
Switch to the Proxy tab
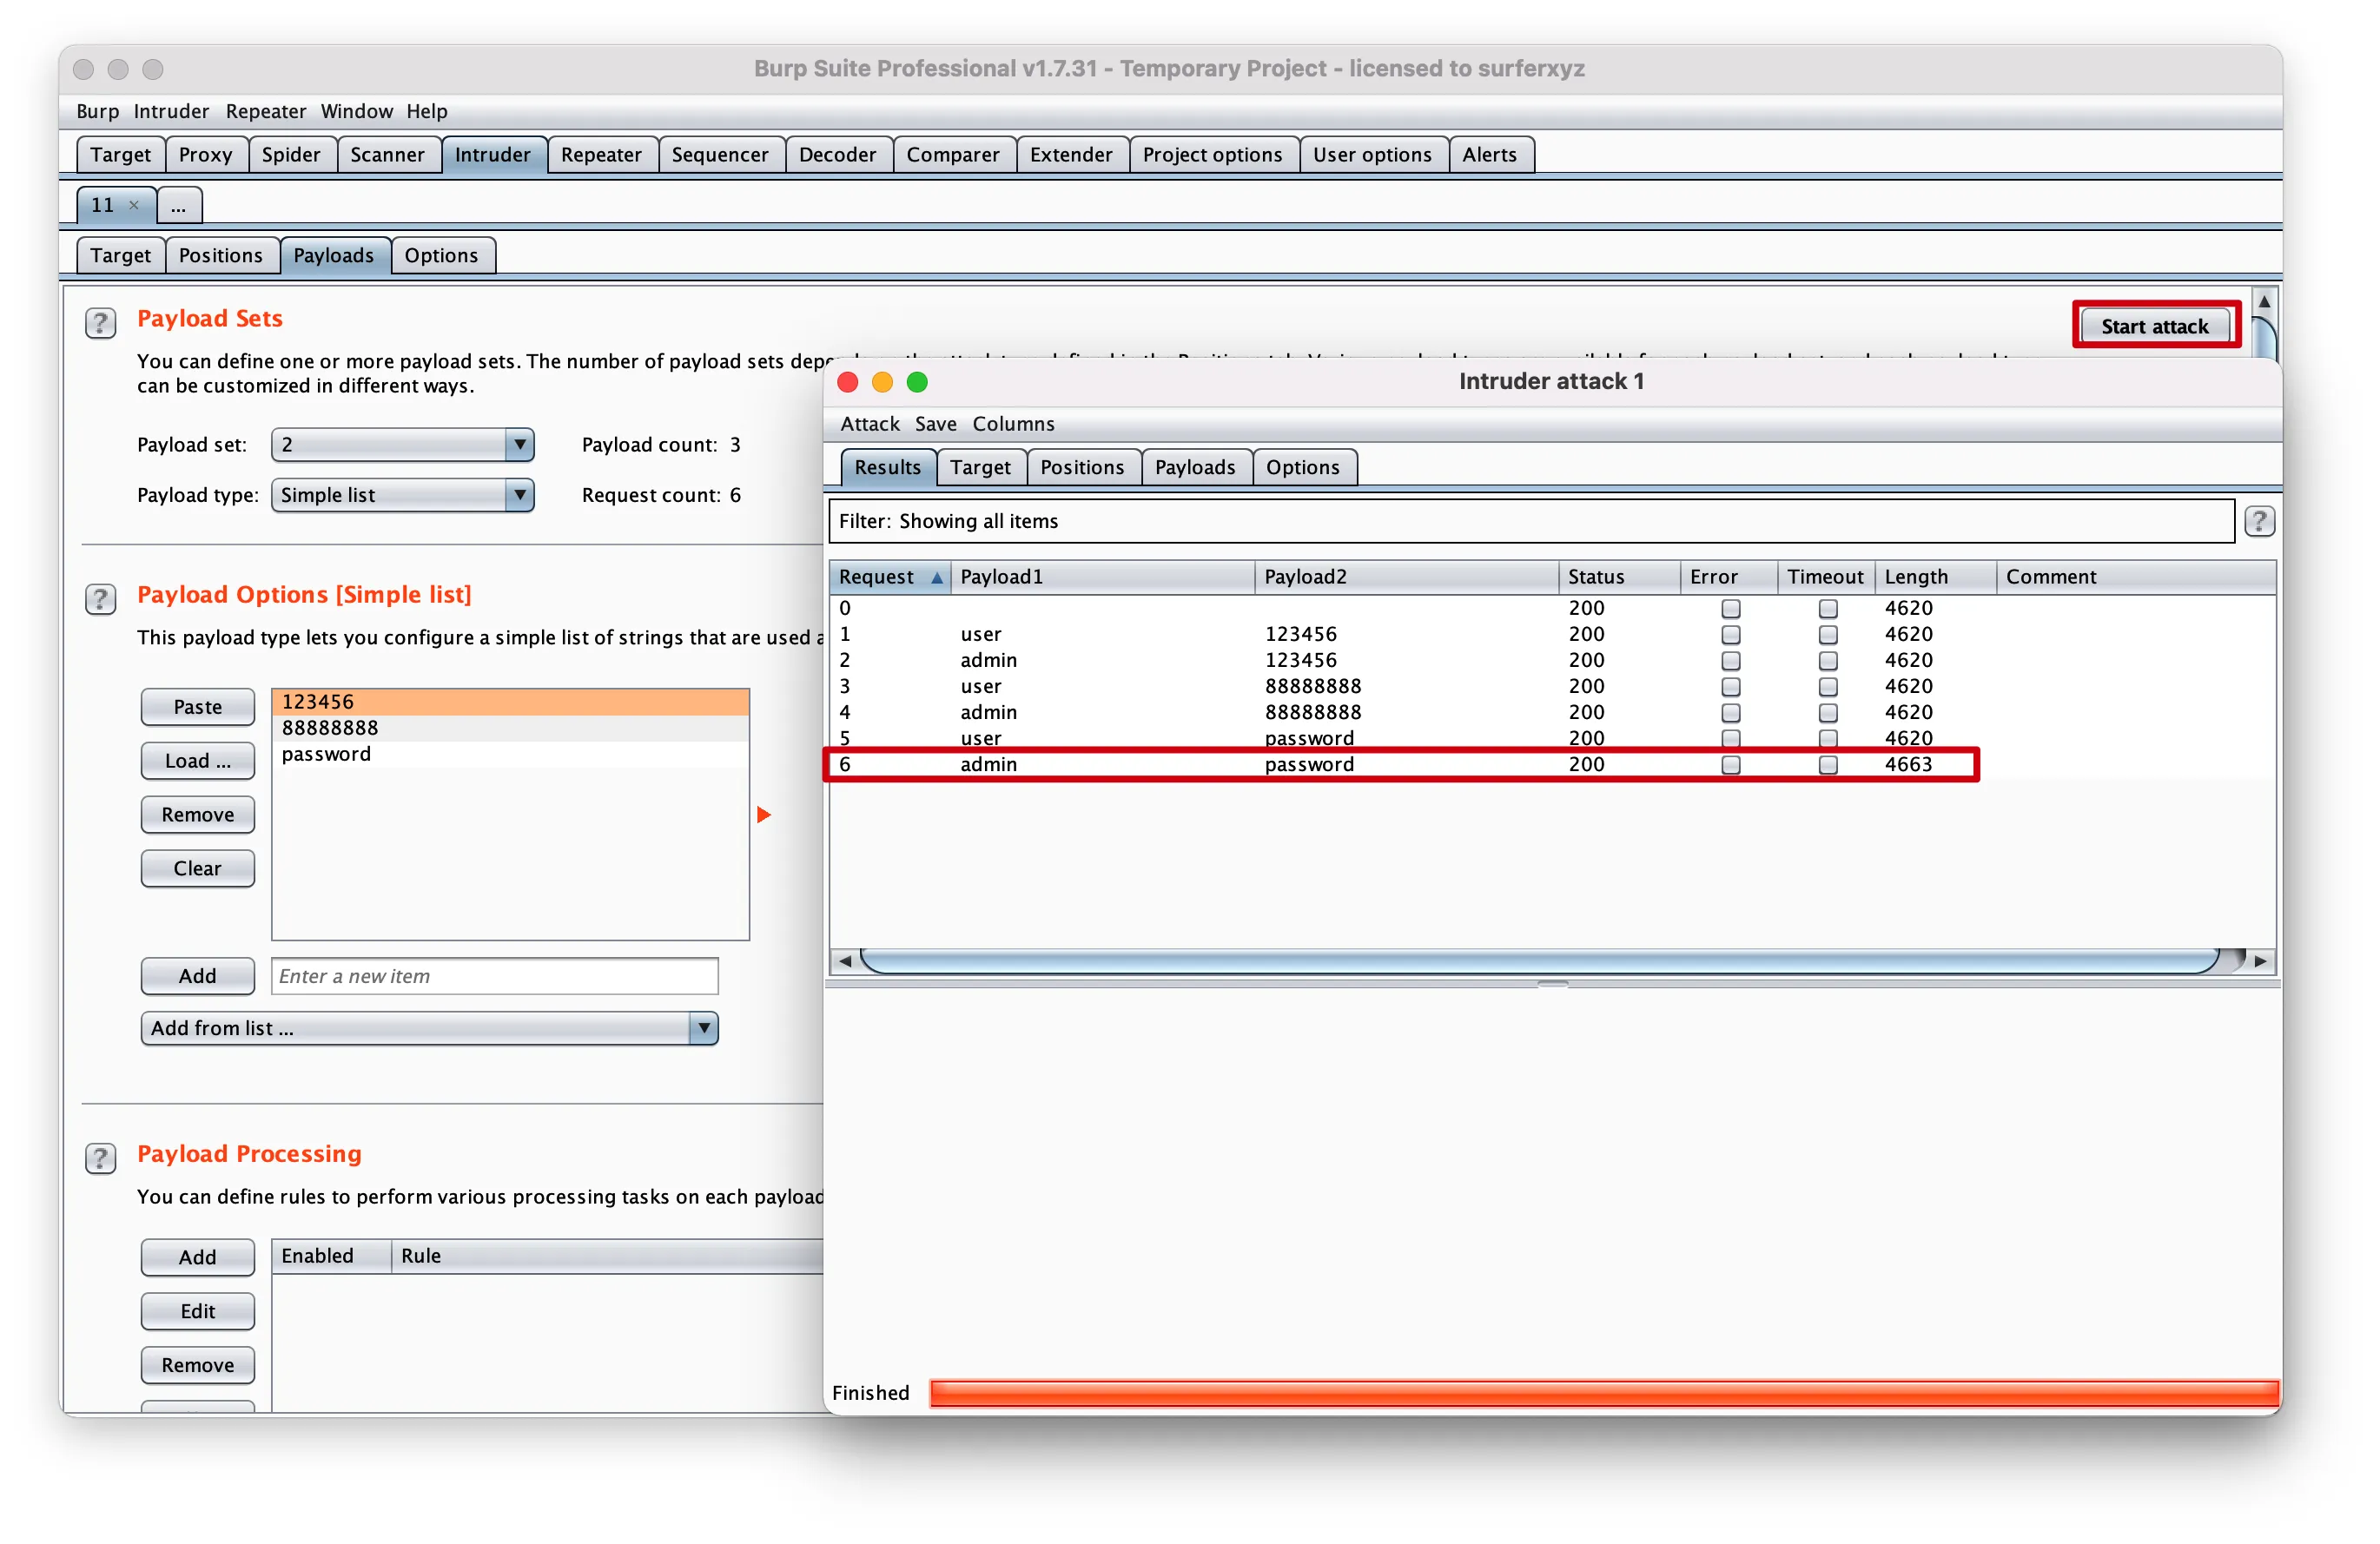[205, 155]
